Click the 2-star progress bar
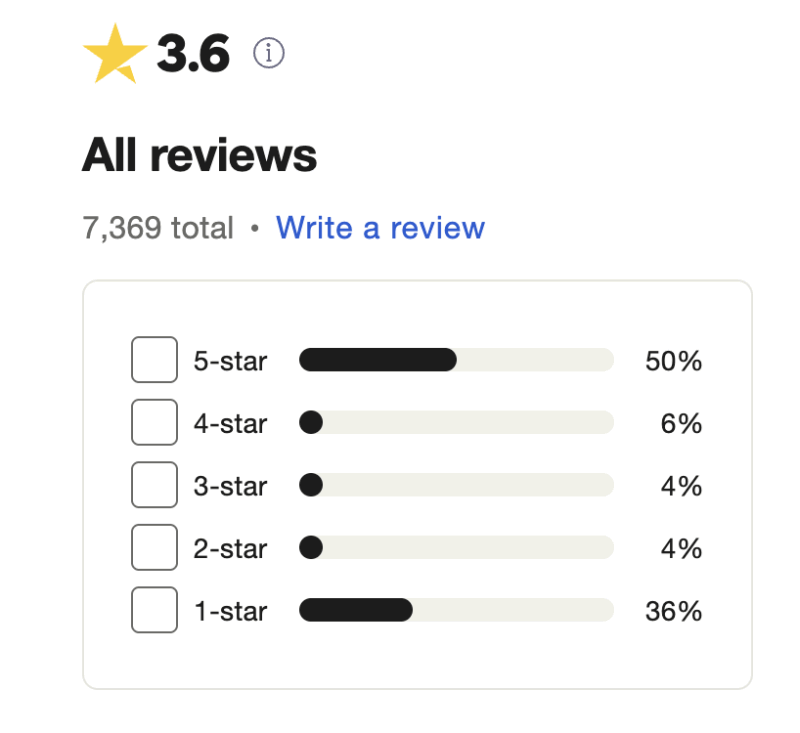The height and width of the screenshot is (733, 800). (456, 547)
